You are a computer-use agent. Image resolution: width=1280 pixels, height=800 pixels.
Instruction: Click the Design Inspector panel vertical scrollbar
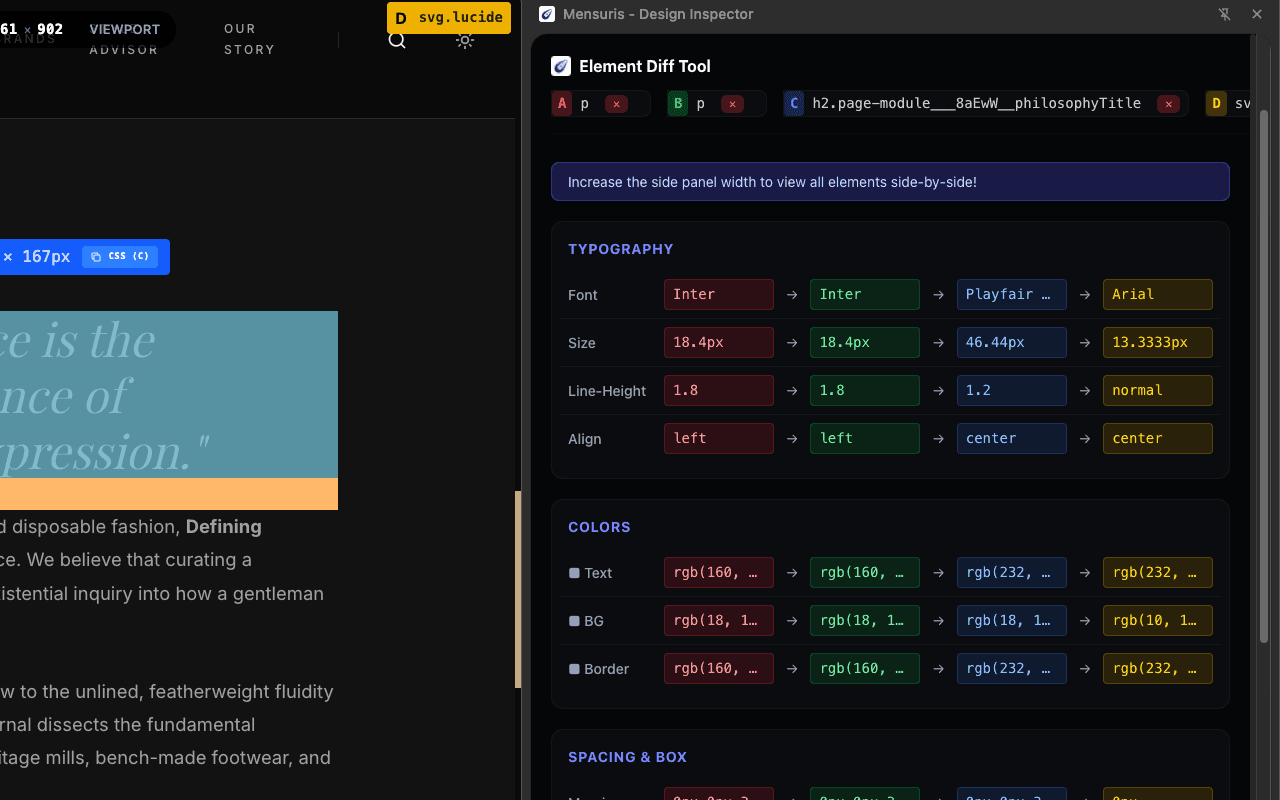point(1264,375)
